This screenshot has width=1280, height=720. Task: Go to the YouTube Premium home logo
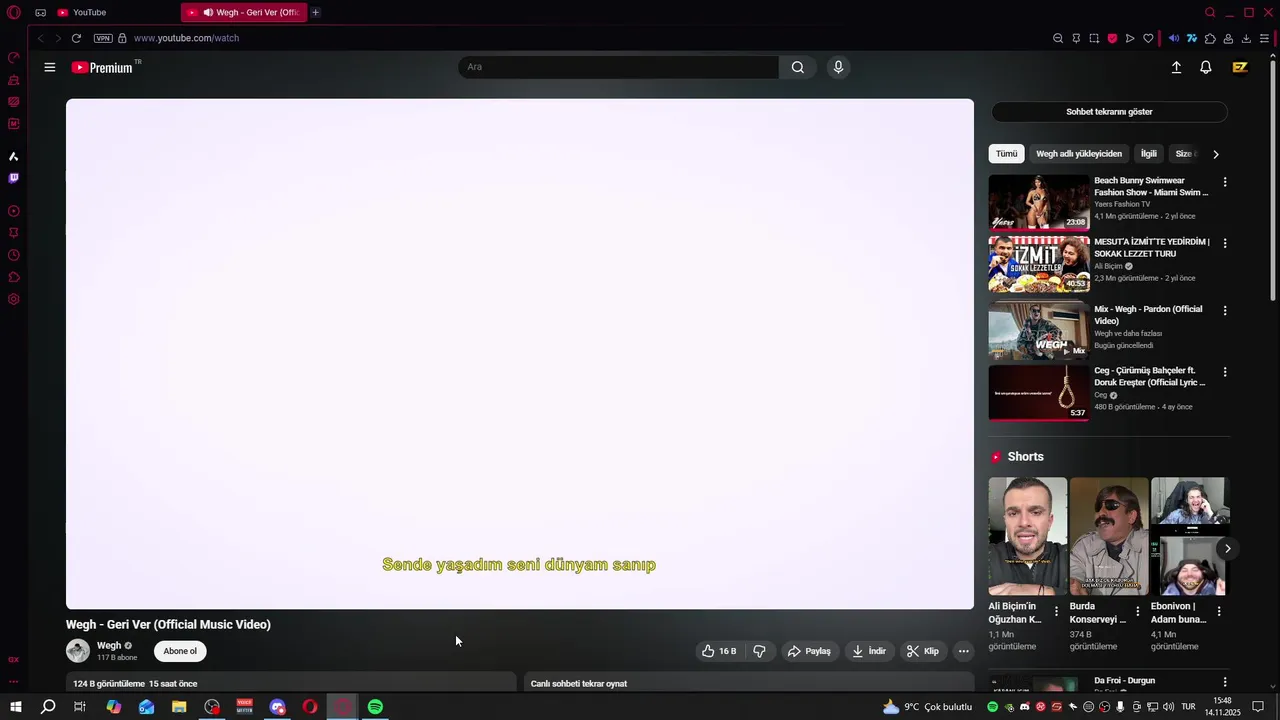tap(102, 67)
